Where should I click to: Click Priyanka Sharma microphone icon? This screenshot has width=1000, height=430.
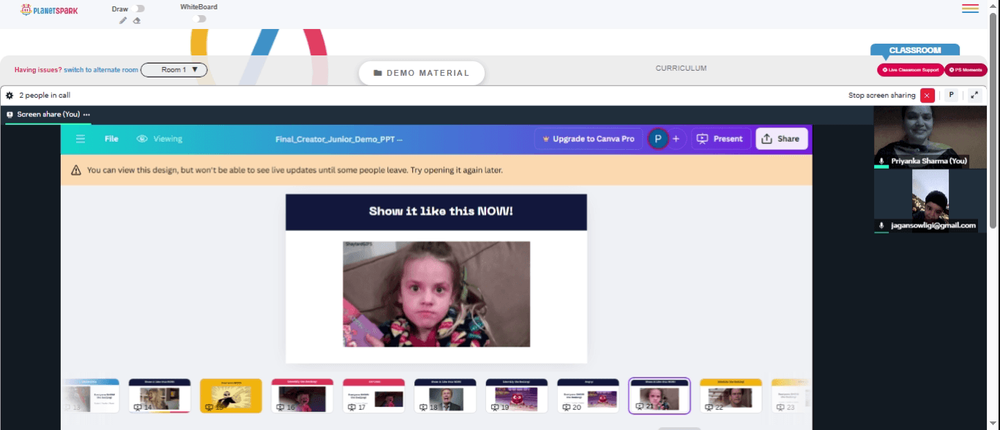click(x=881, y=161)
